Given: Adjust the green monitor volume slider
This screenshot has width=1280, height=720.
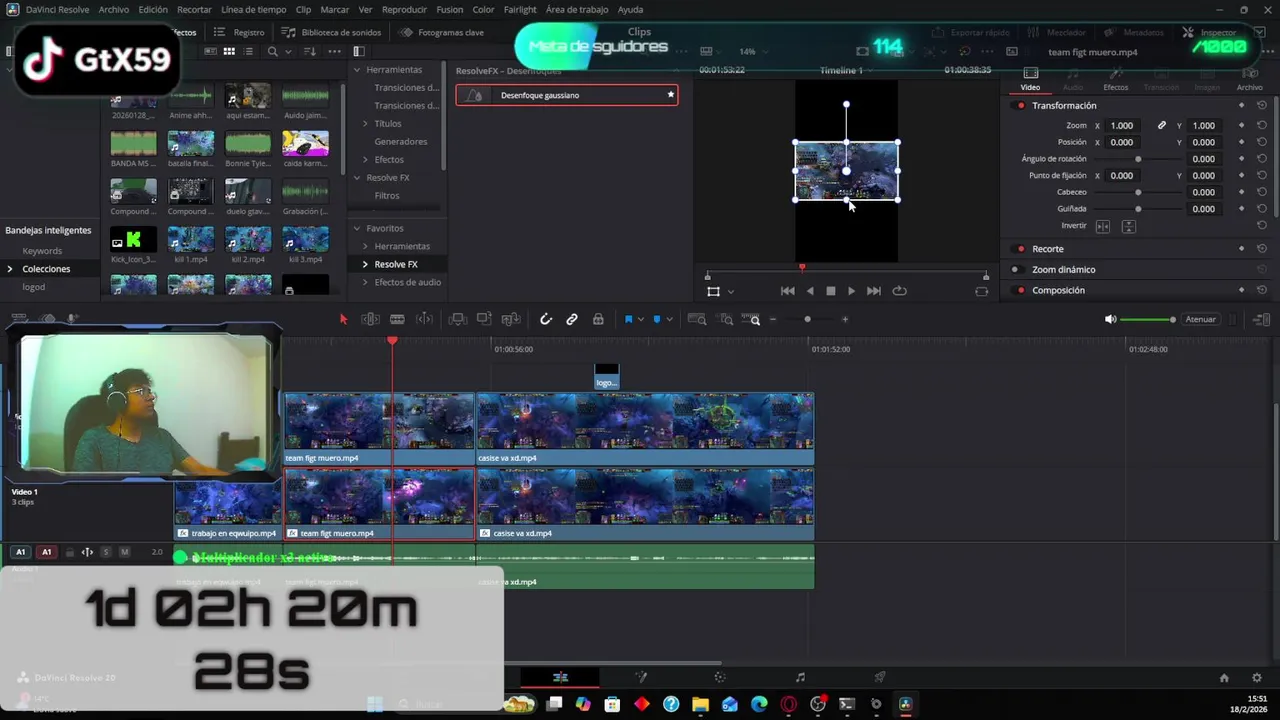Looking at the screenshot, I should coord(1148,319).
